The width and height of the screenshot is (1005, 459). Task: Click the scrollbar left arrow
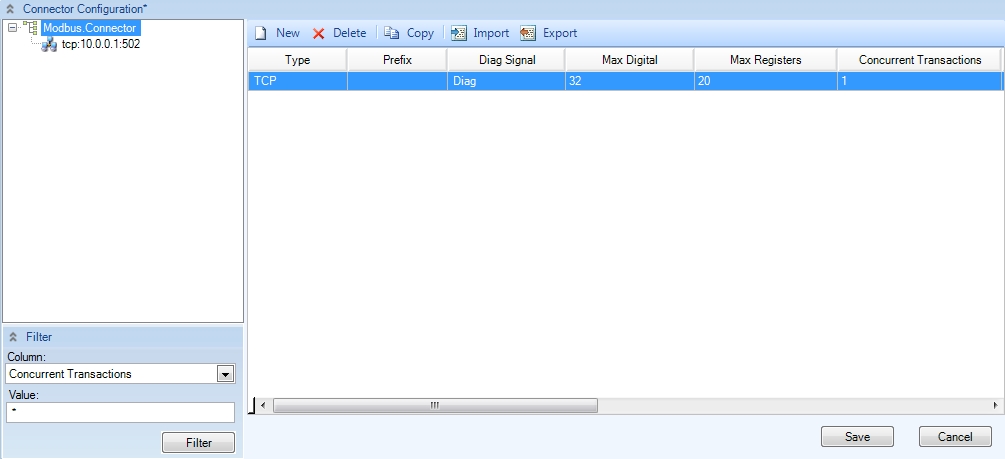pyautogui.click(x=262, y=405)
